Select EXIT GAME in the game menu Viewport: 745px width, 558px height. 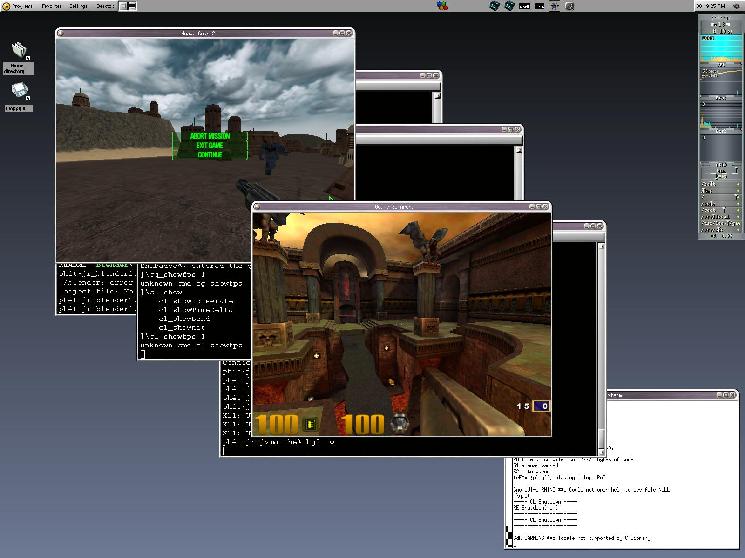coord(210,145)
